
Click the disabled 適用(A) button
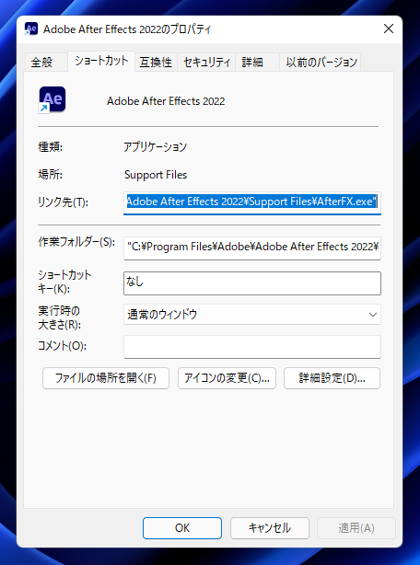[x=356, y=528]
